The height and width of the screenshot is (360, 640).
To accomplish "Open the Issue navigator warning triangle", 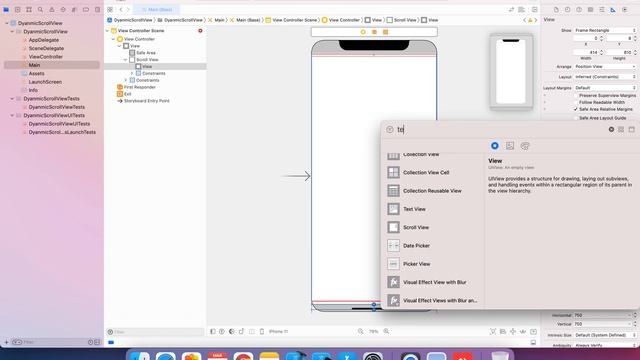I will click(52, 9).
